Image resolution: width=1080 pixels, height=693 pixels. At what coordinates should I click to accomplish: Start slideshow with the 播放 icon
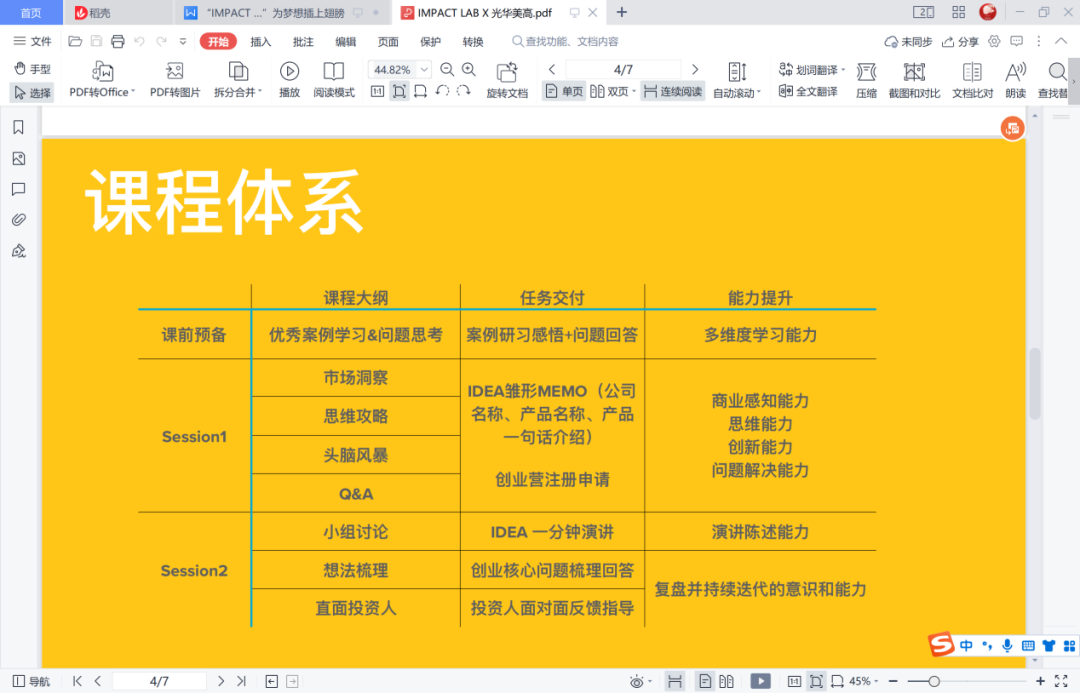pos(289,72)
